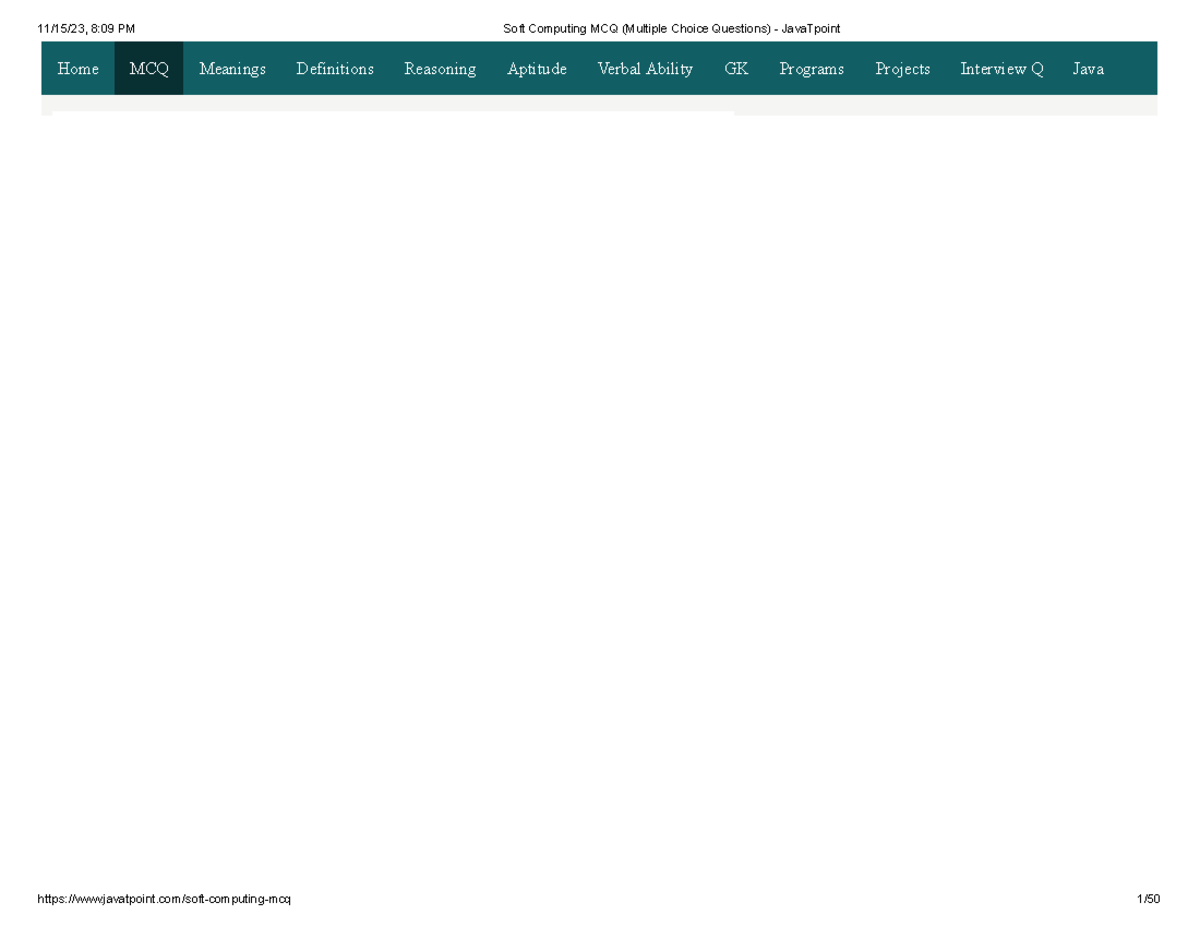The width and height of the screenshot is (1200, 927).
Task: Click the GK navigation link
Action: [736, 68]
